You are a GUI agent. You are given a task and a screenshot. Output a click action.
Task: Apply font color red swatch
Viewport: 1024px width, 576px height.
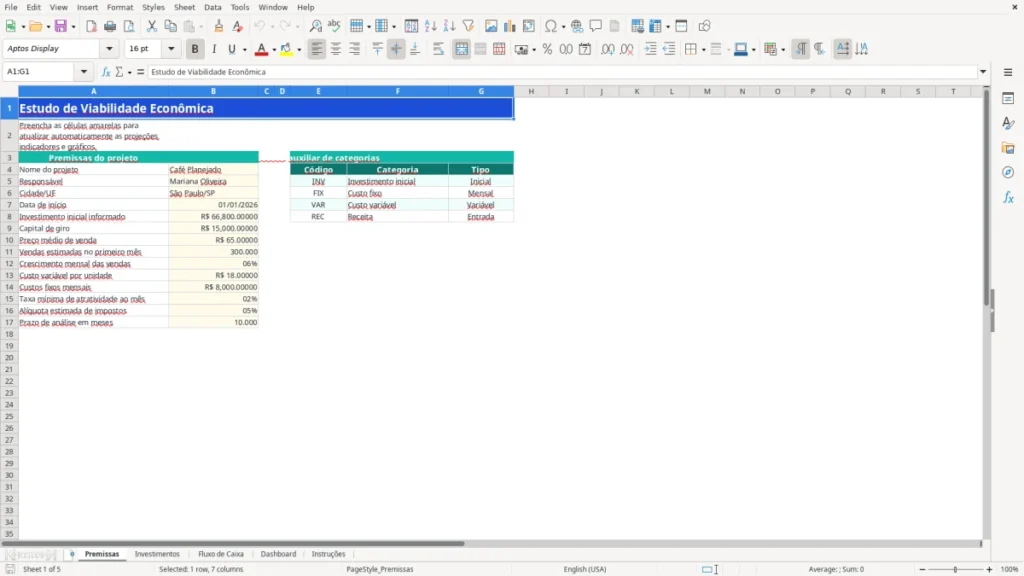point(261,49)
